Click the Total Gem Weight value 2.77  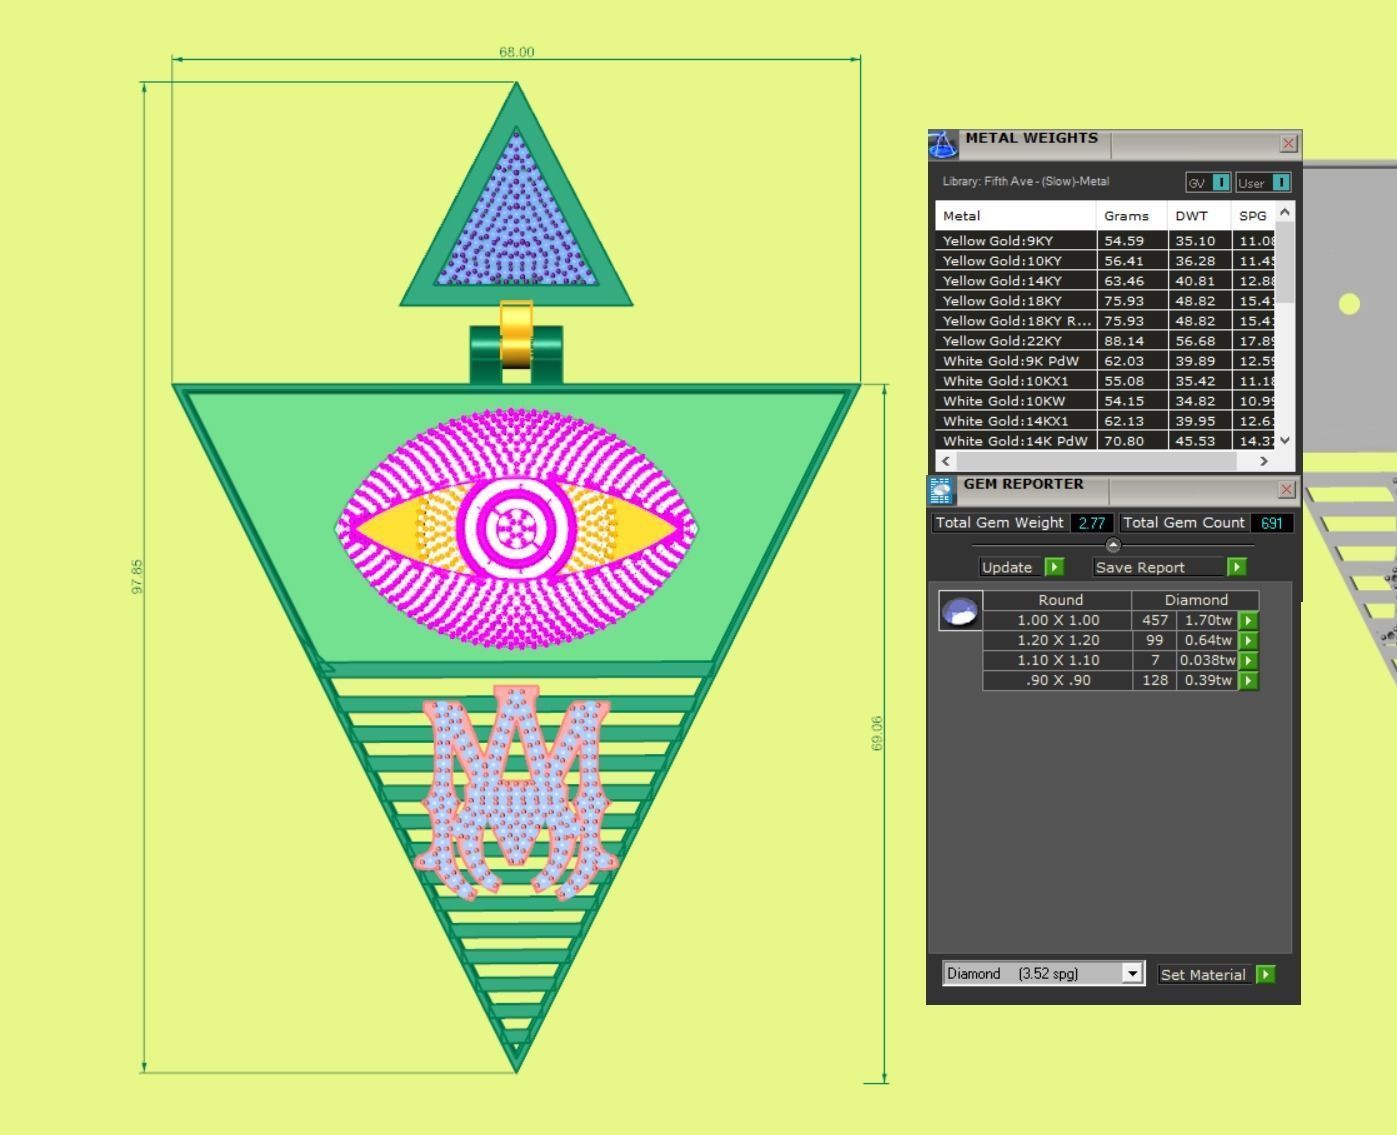point(1091,523)
